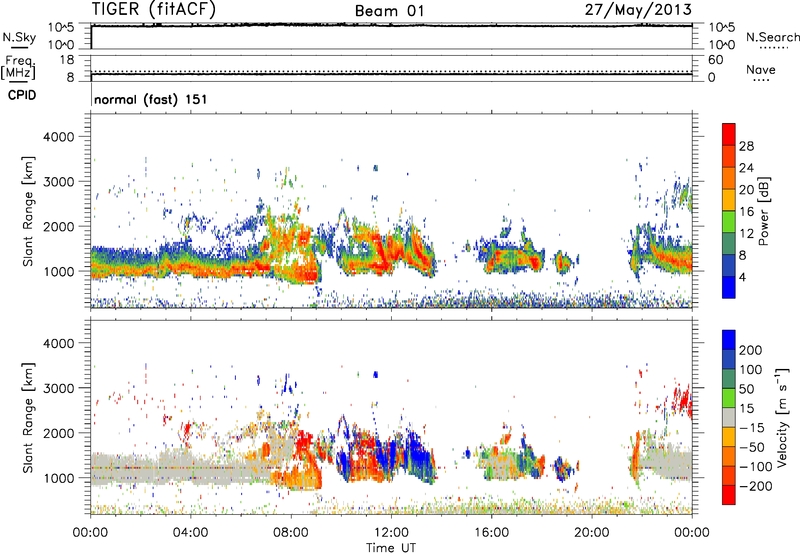Click '3000' on the velocity plot axis
This screenshot has width=800, height=554.
pos(58,388)
